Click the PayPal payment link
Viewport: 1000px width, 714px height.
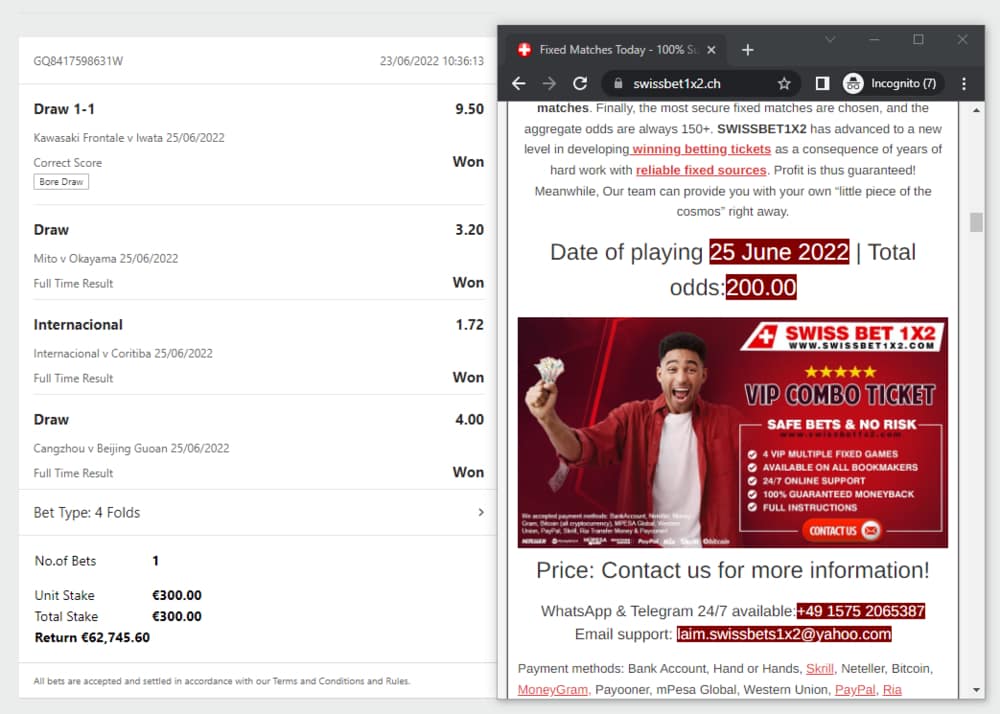coord(855,690)
